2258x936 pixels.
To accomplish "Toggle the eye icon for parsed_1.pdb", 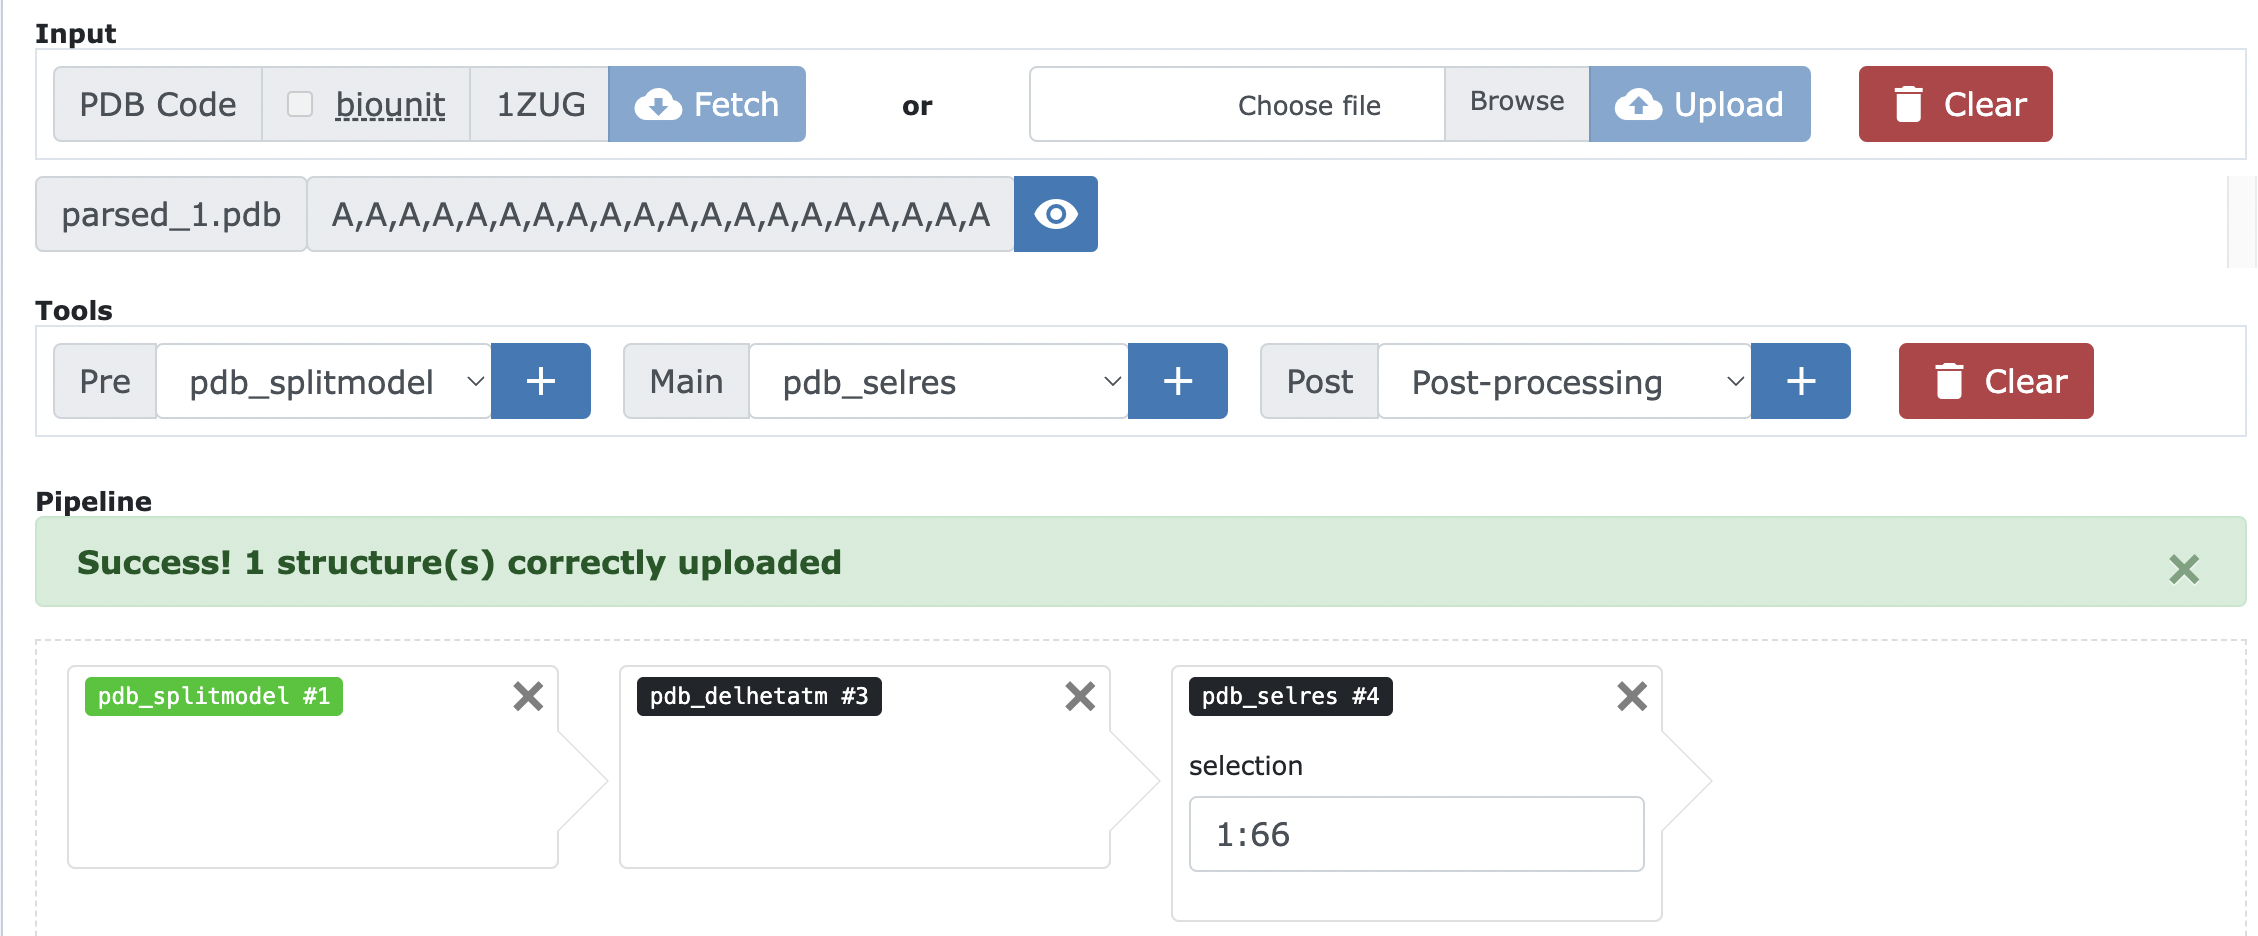I will 1056,214.
